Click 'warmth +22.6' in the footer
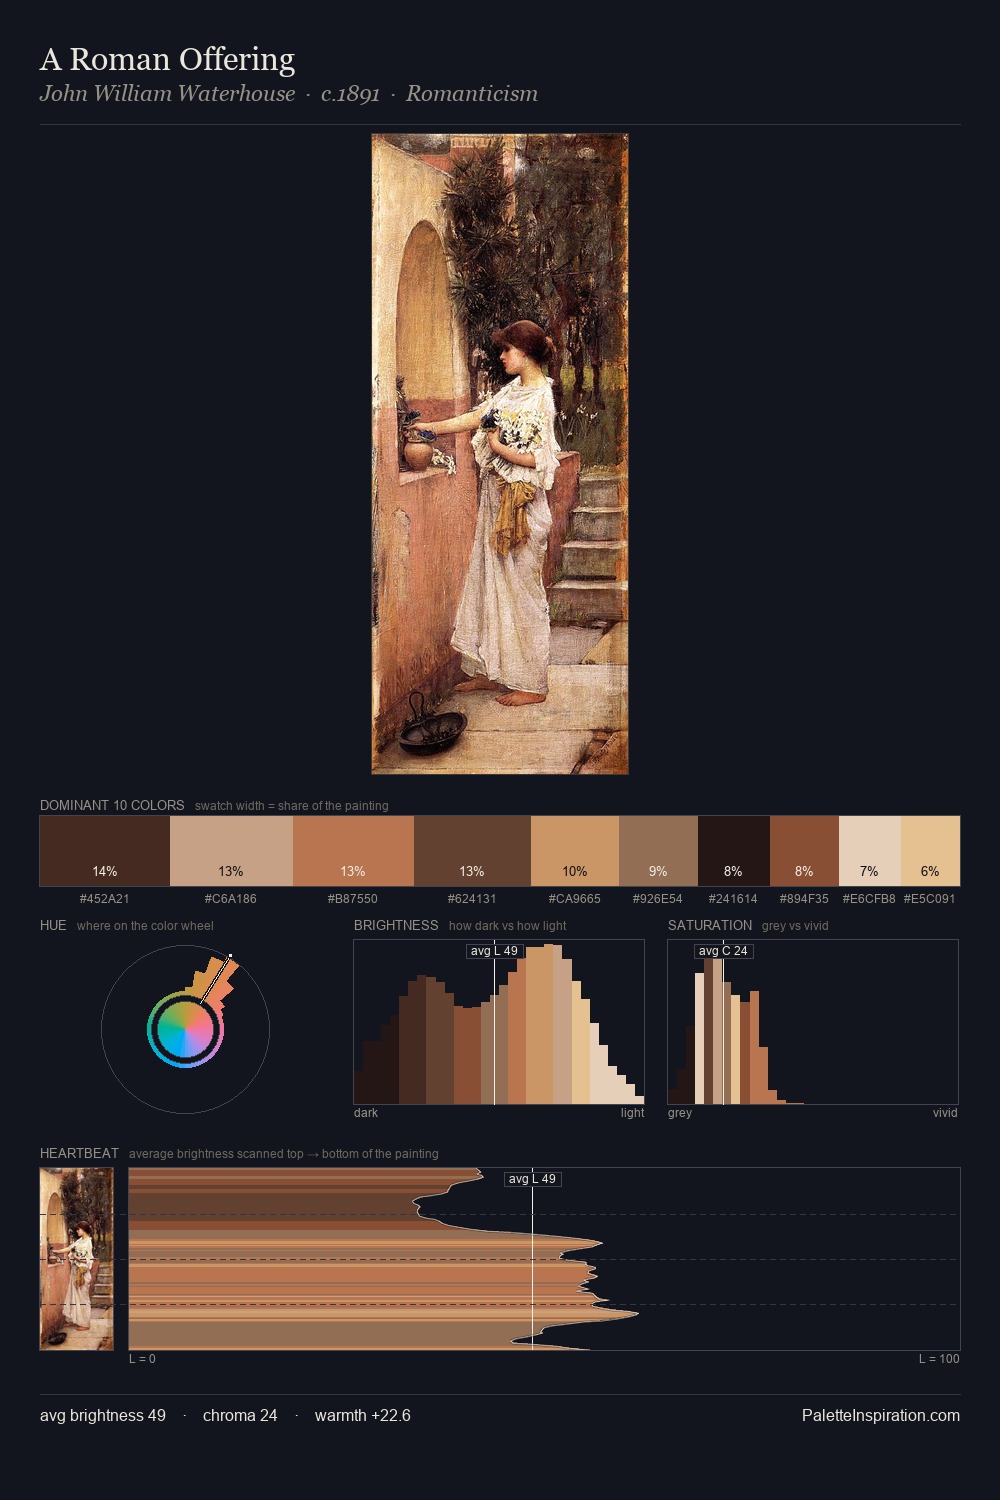The height and width of the screenshot is (1500, 1000). click(363, 1415)
